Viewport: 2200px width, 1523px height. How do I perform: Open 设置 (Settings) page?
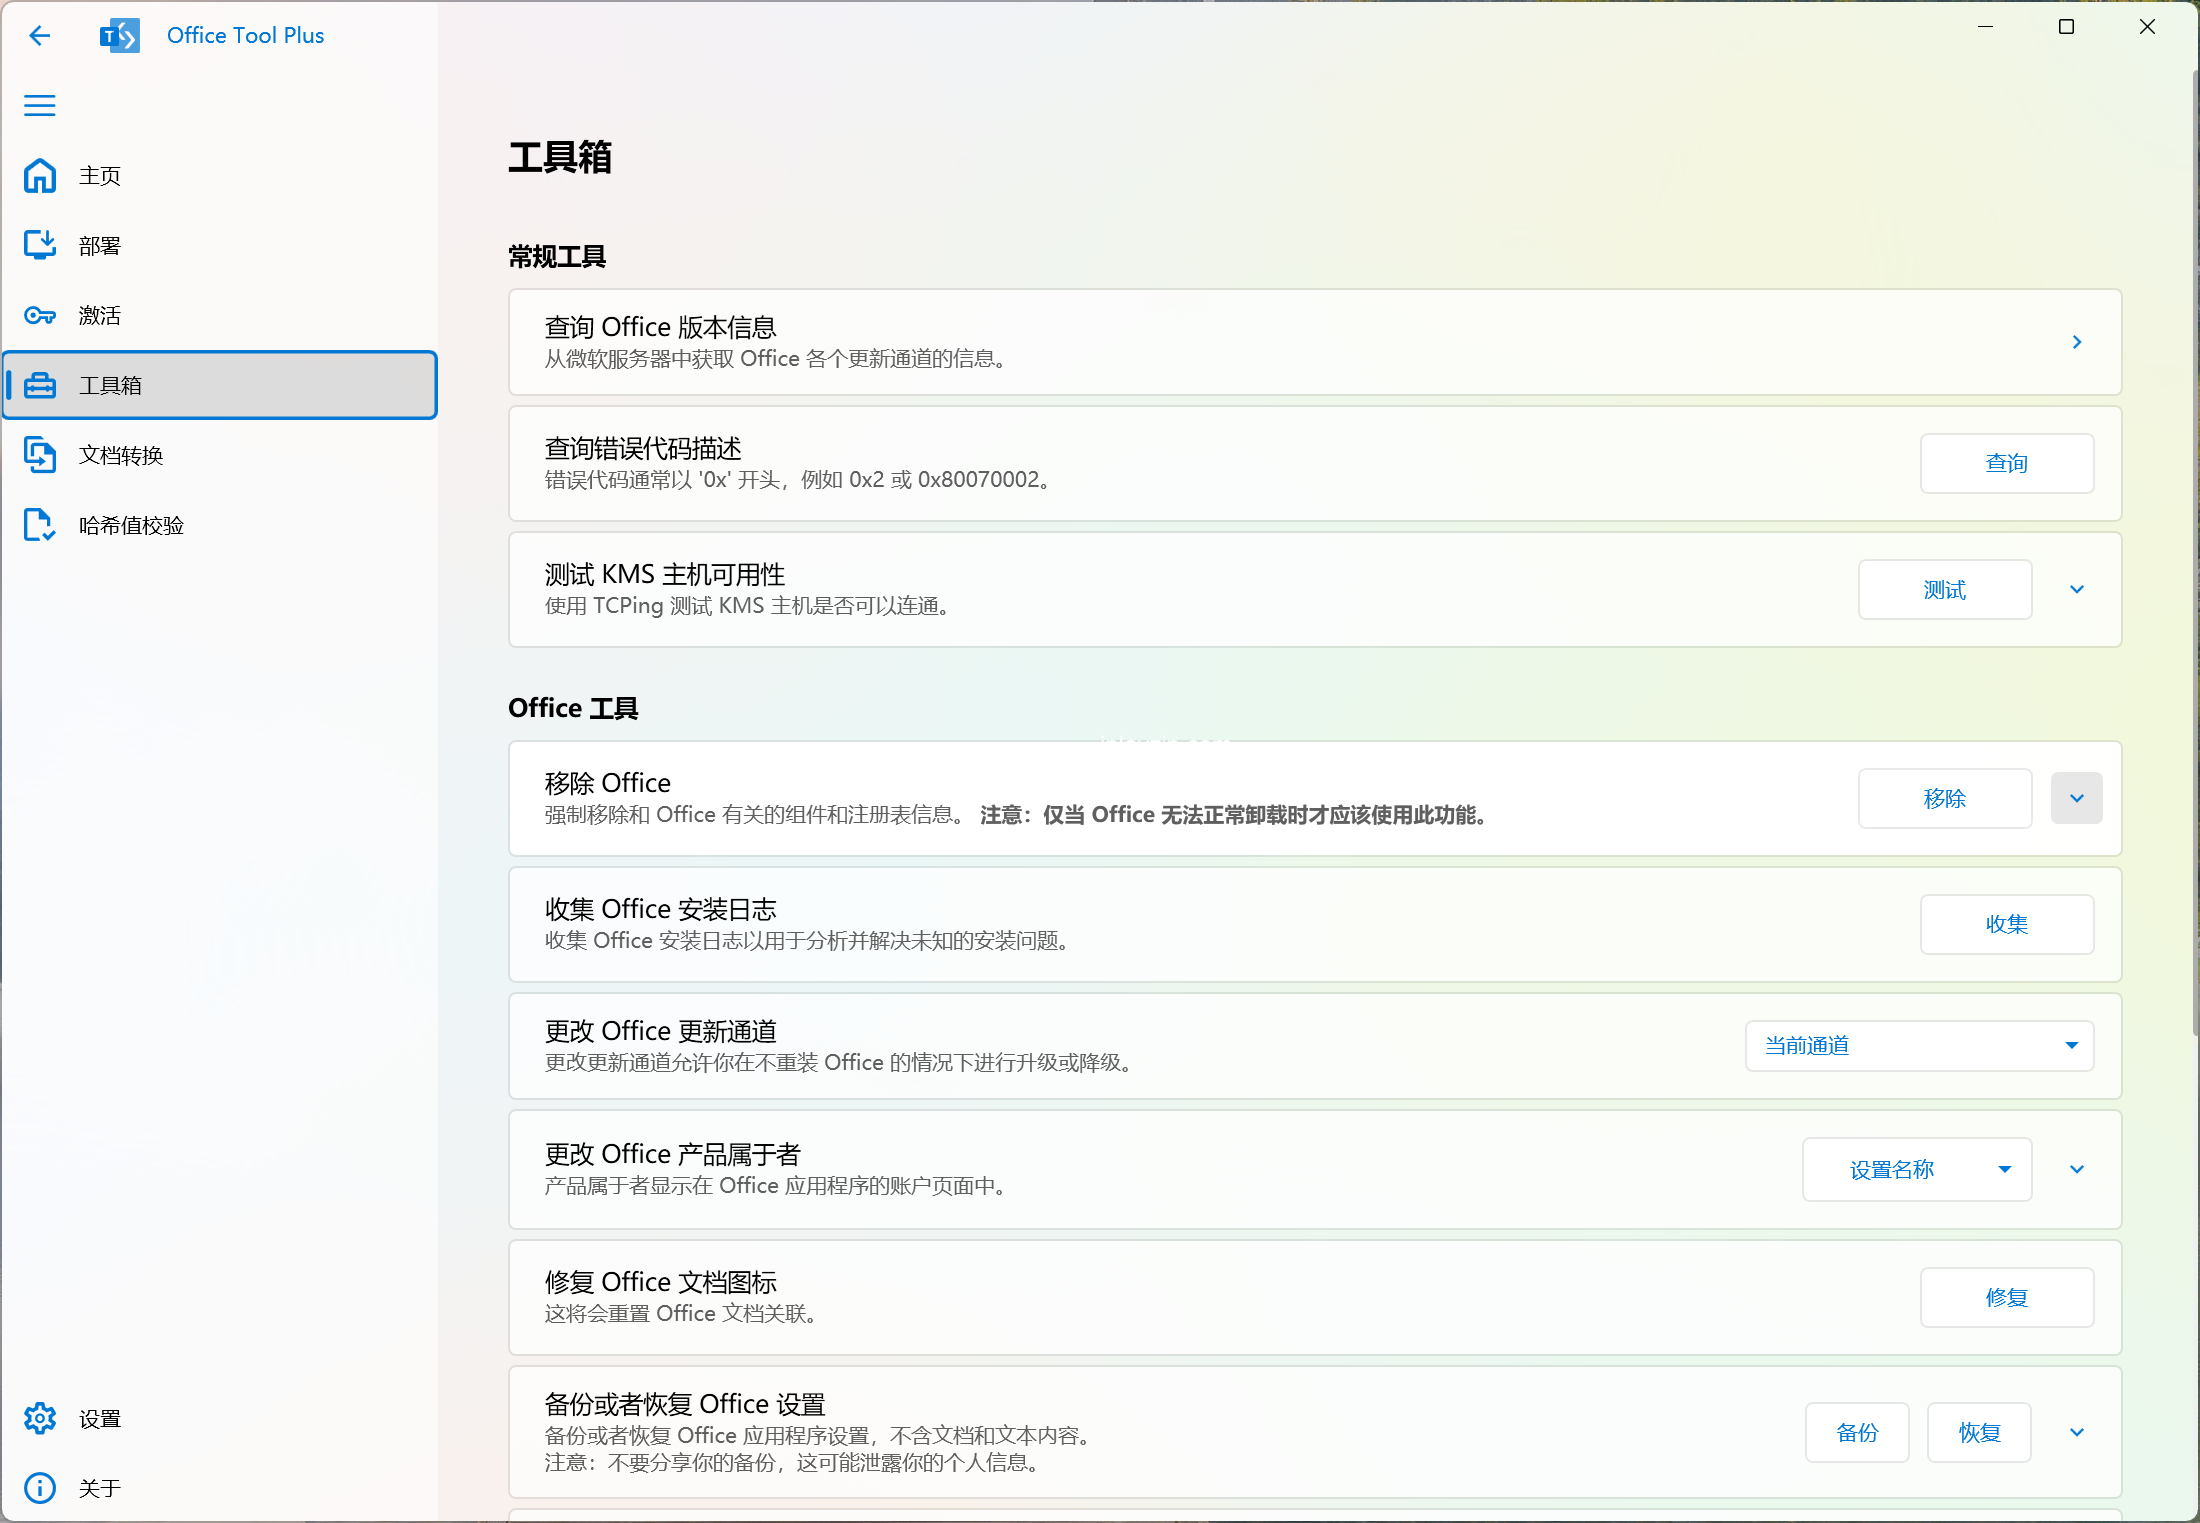[x=102, y=1419]
